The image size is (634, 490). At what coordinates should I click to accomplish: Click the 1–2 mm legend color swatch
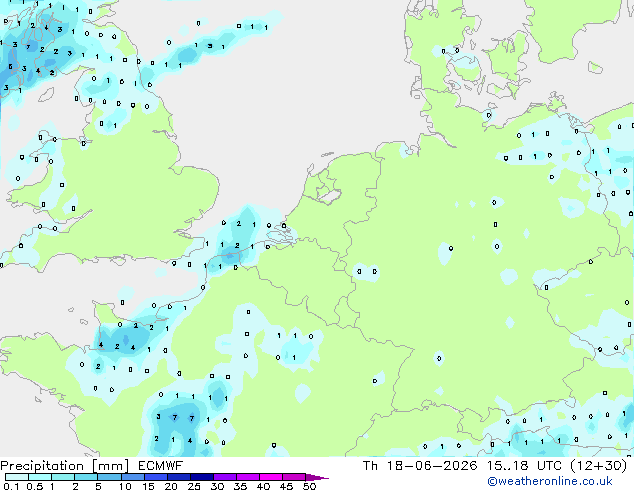pos(63,477)
